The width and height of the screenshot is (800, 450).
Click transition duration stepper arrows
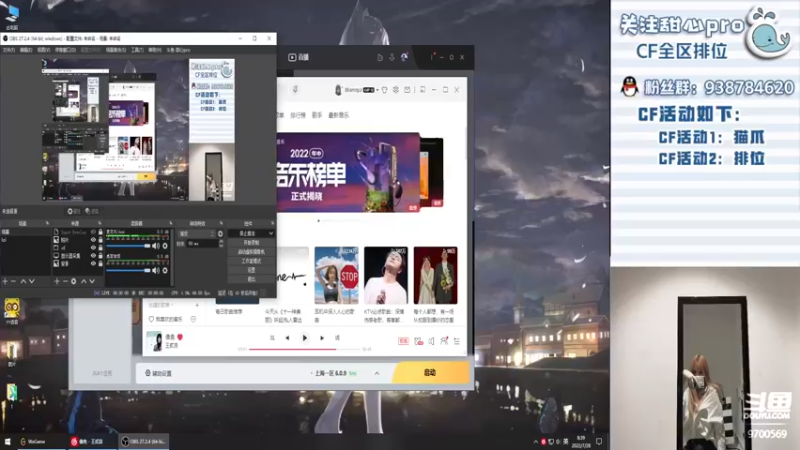tap(221, 244)
